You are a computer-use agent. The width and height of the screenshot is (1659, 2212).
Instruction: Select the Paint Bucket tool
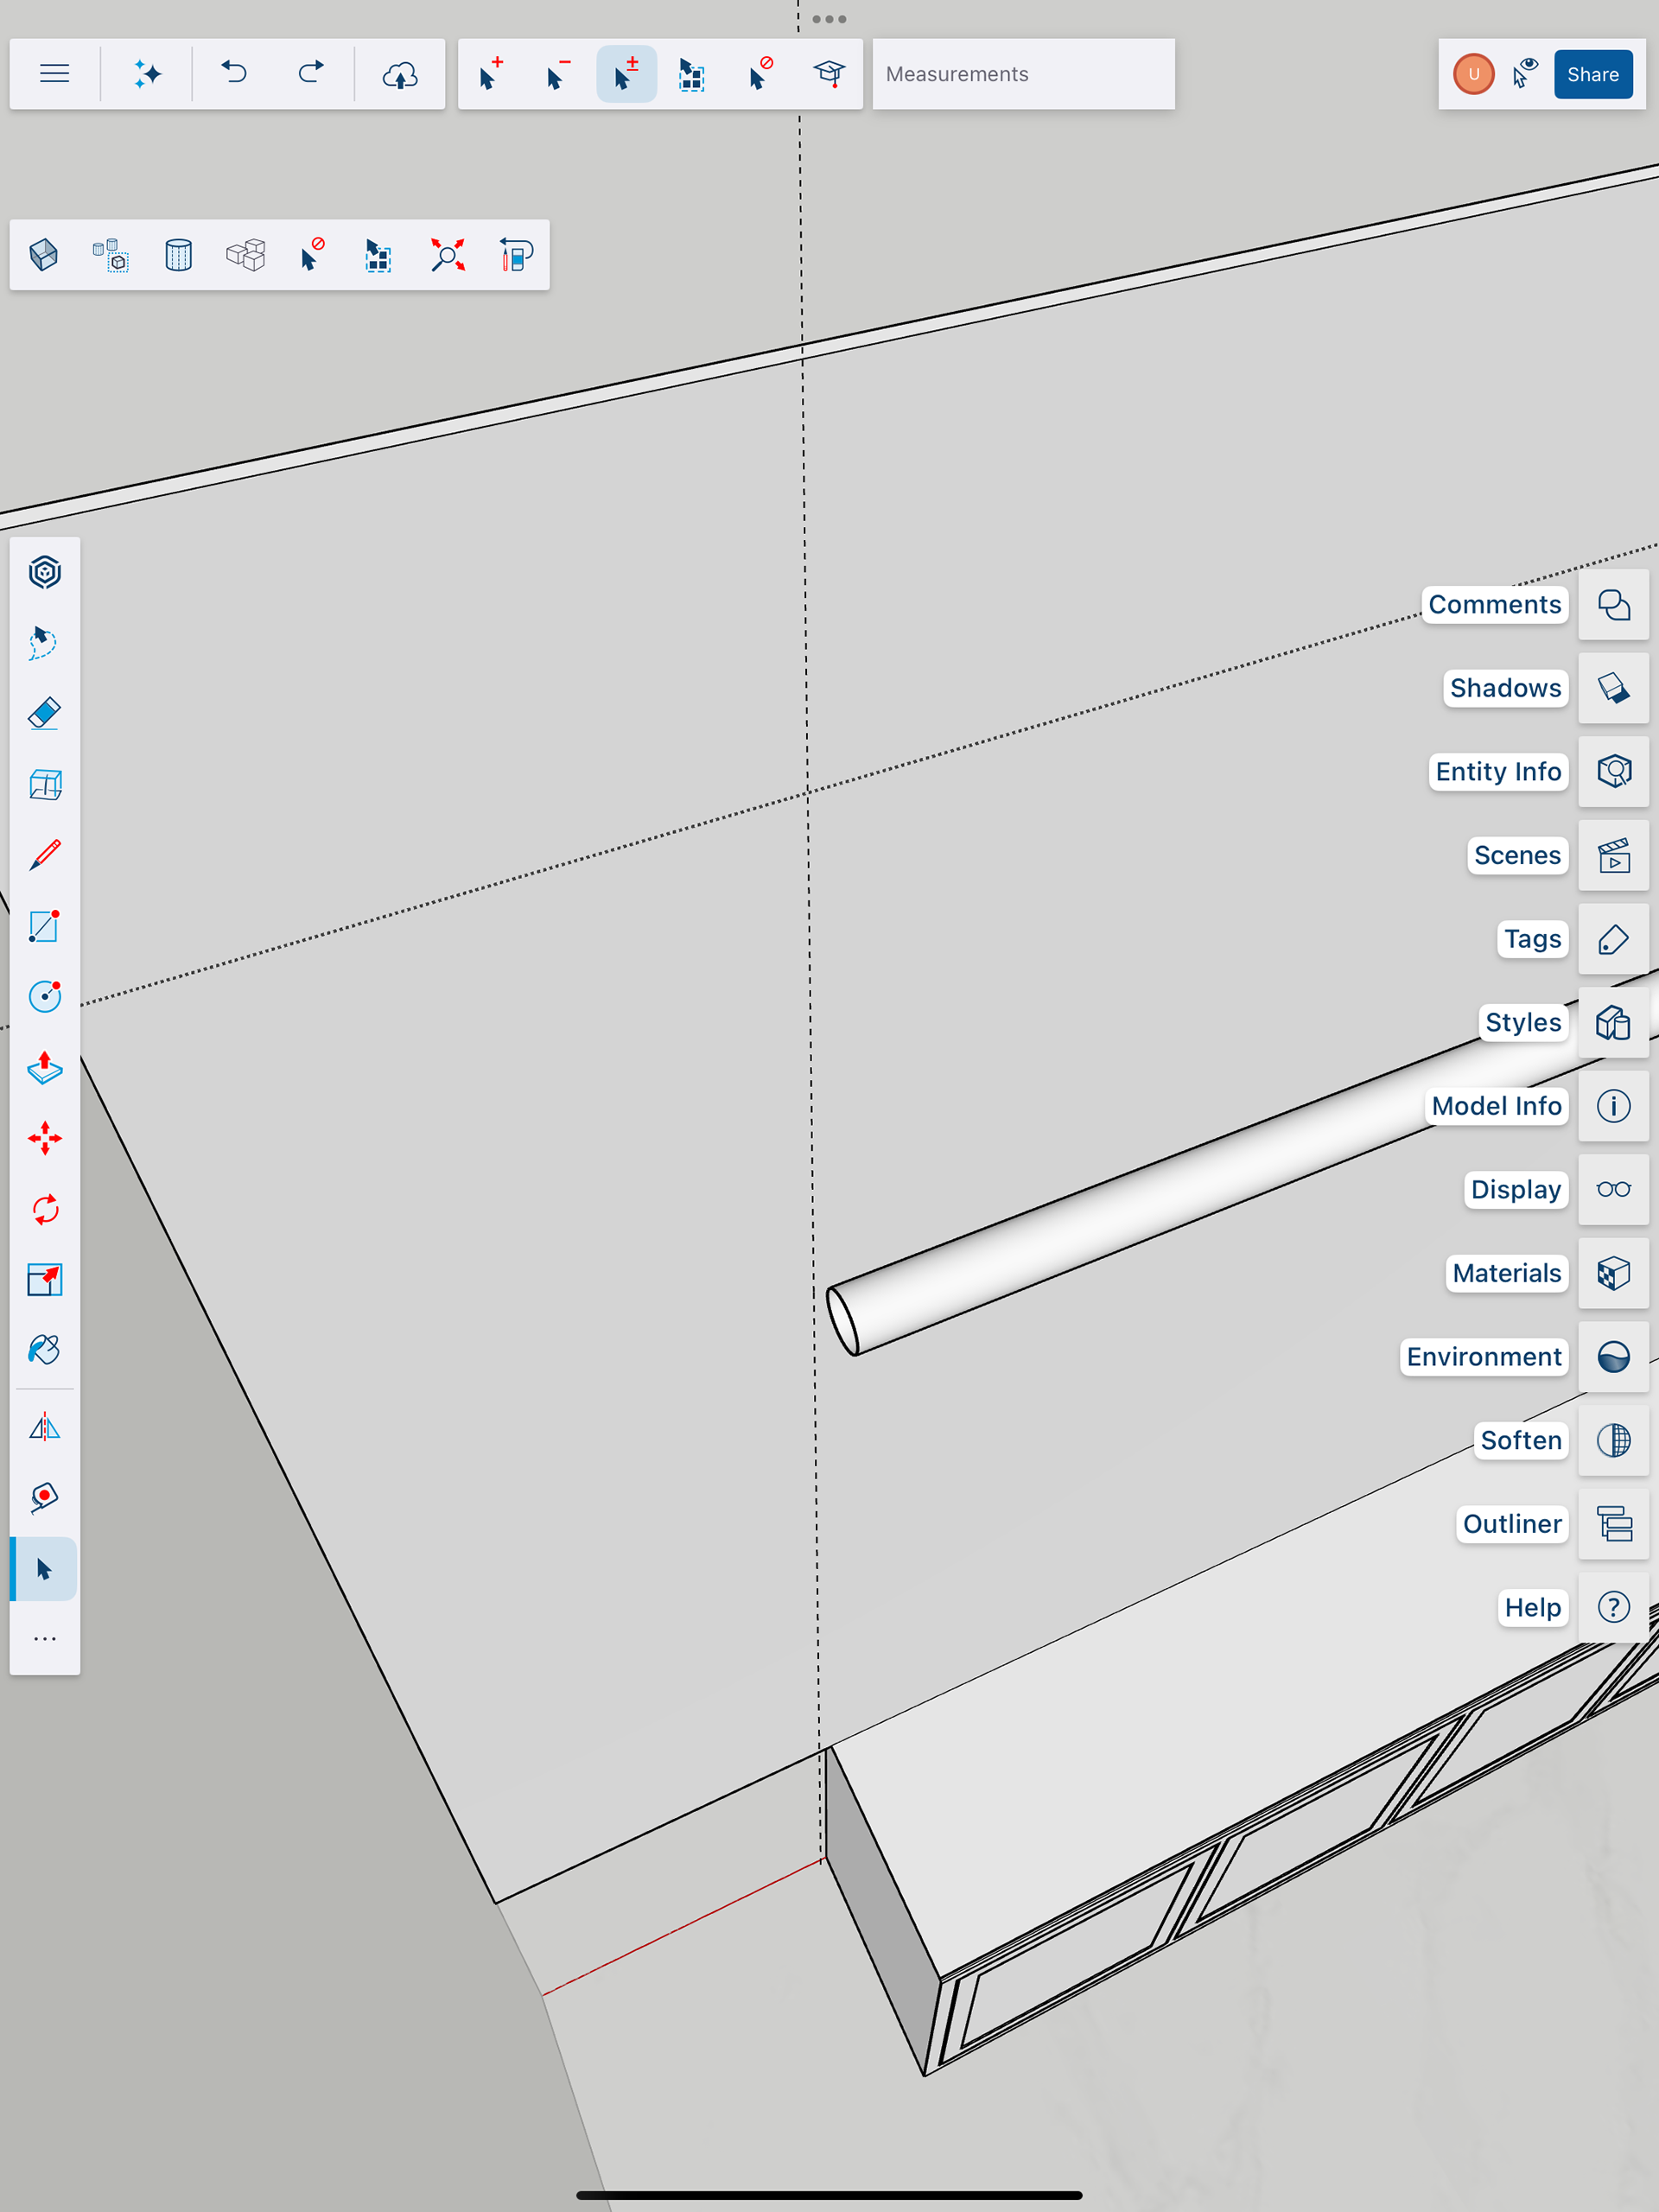45,1350
